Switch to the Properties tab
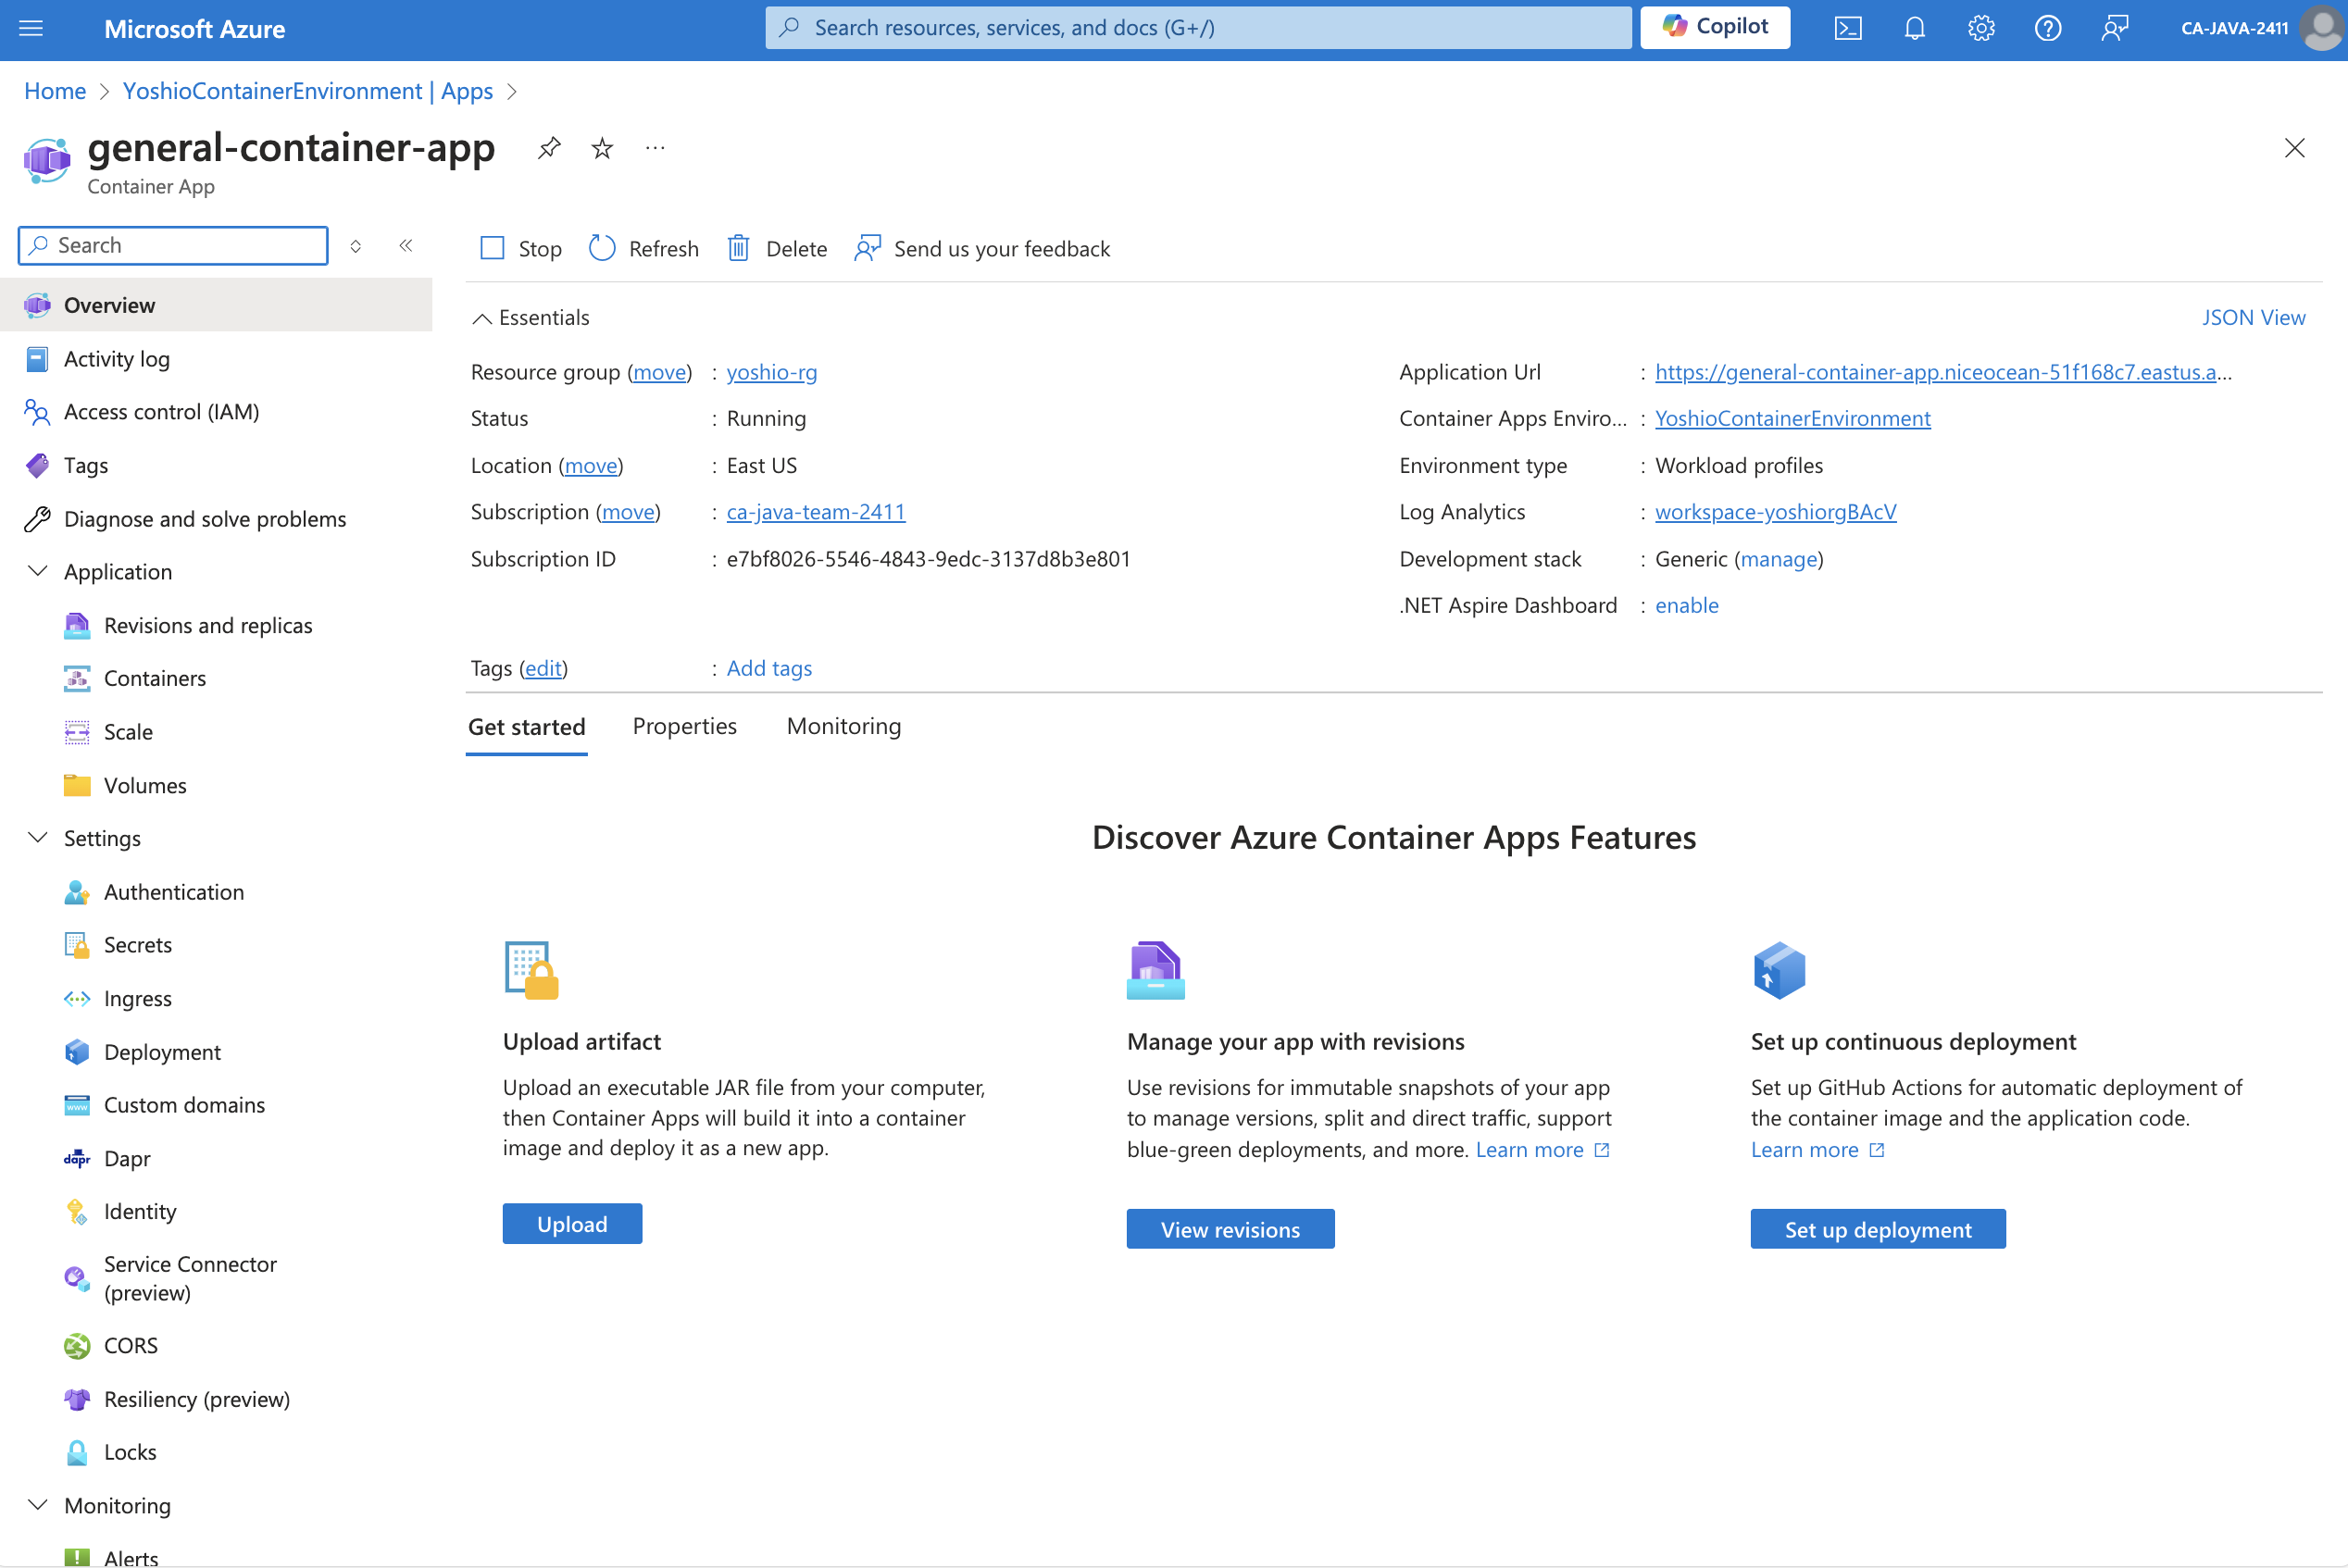The image size is (2348, 1568). (x=684, y=726)
